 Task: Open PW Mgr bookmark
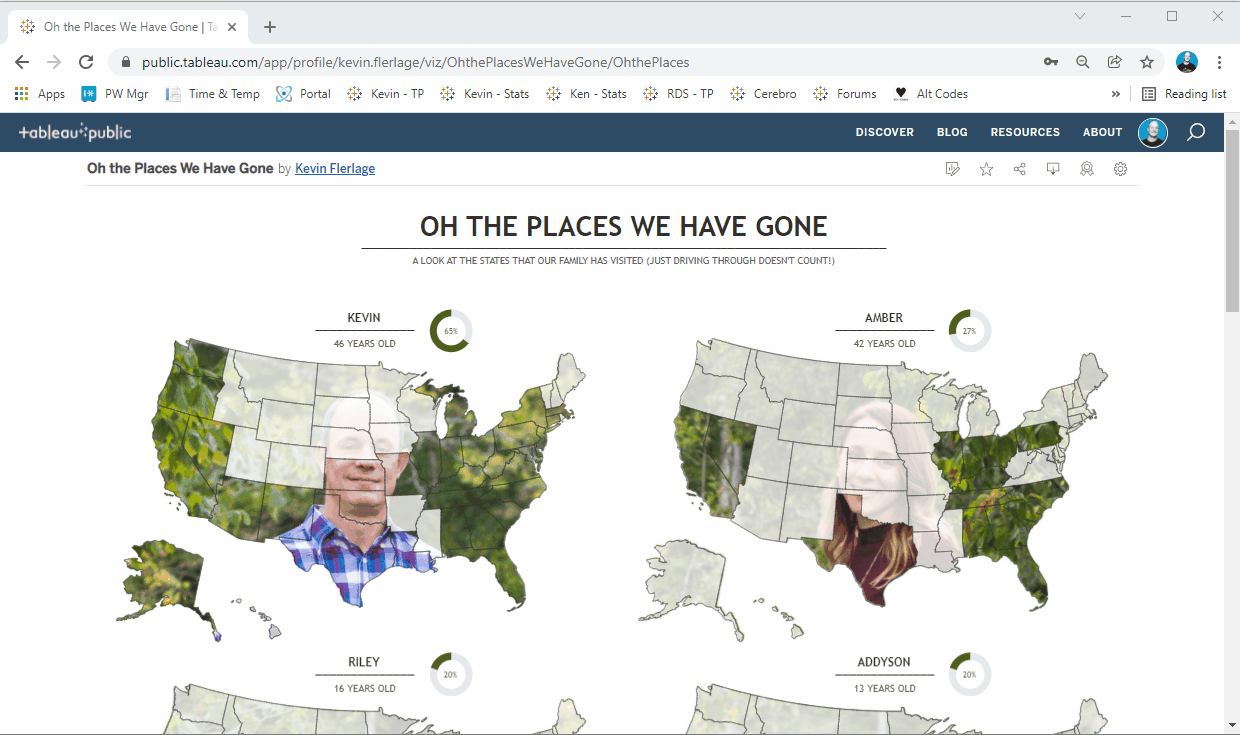click(115, 94)
